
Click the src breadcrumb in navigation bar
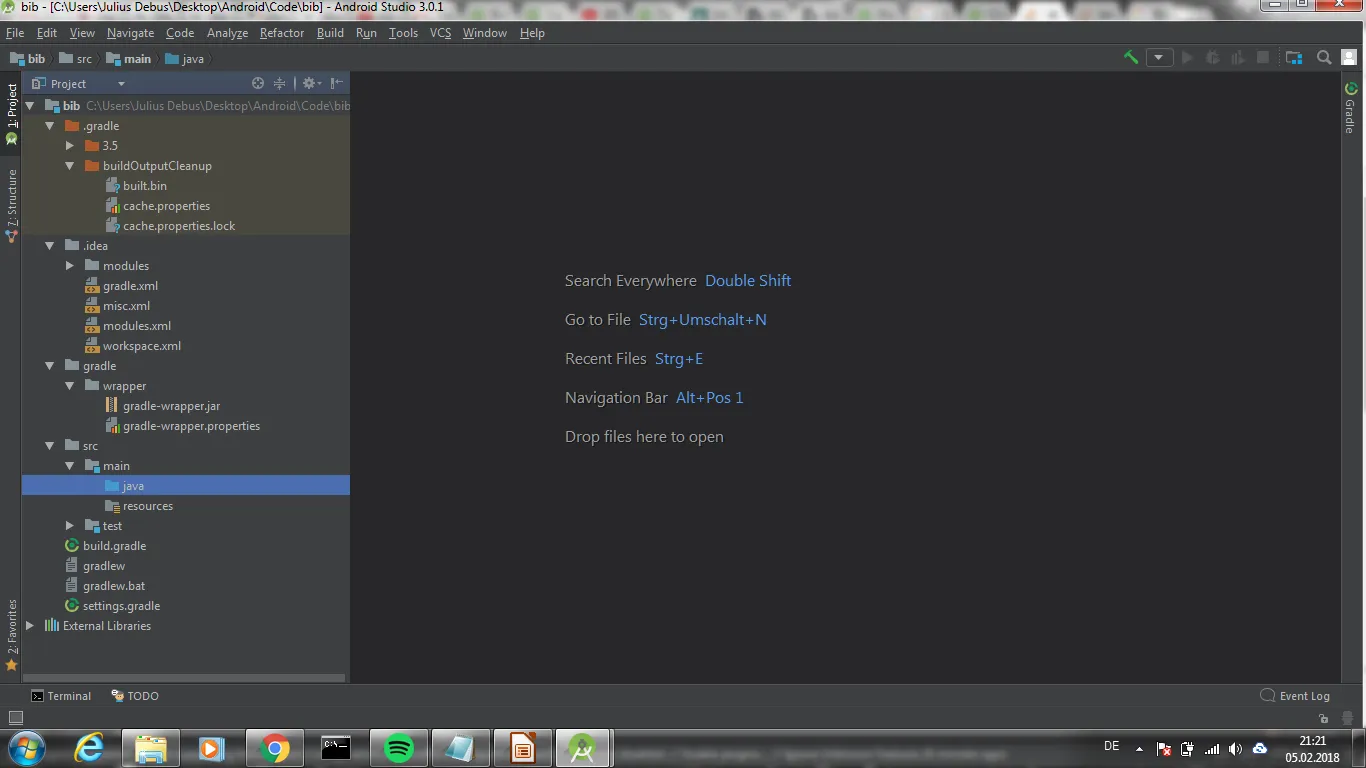click(75, 59)
